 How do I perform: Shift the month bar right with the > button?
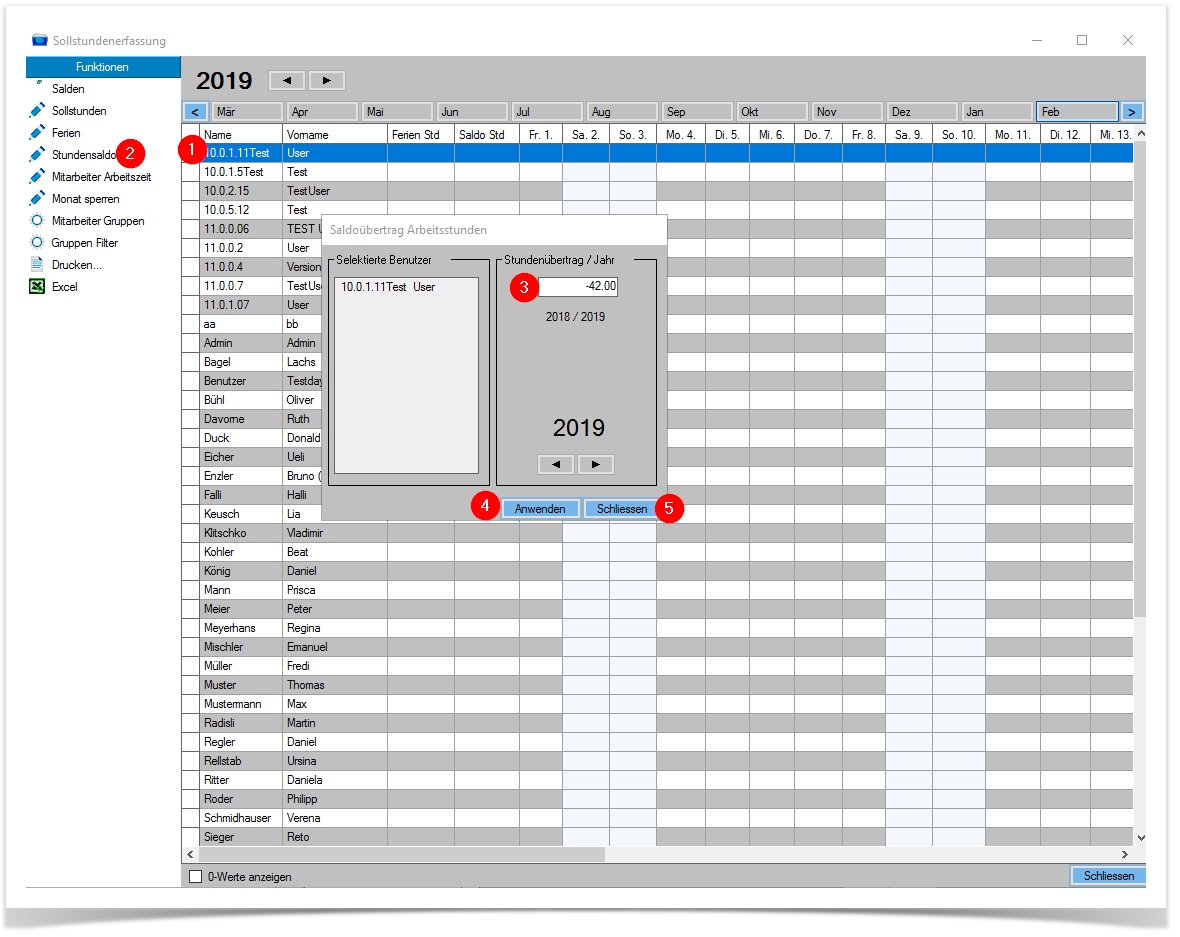click(x=1132, y=112)
